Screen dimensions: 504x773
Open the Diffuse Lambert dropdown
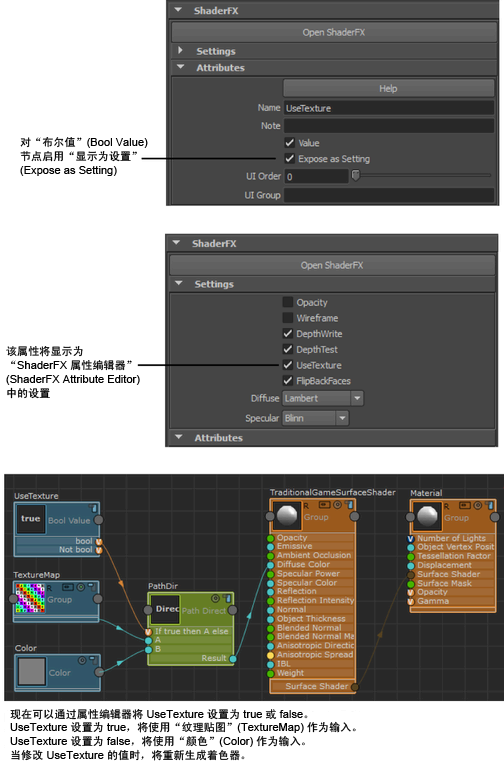coord(323,398)
